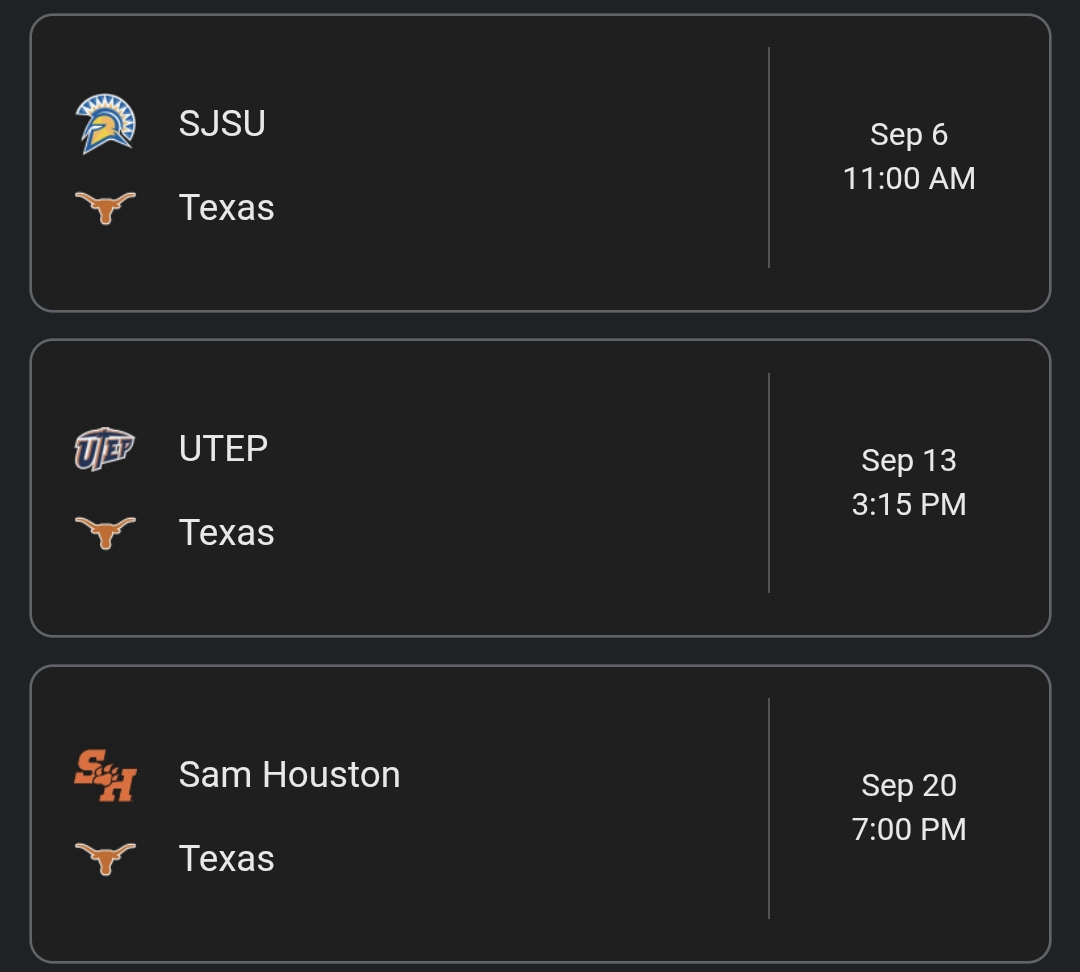Open the UTEP team name
This screenshot has width=1080, height=972.
pyautogui.click(x=223, y=448)
